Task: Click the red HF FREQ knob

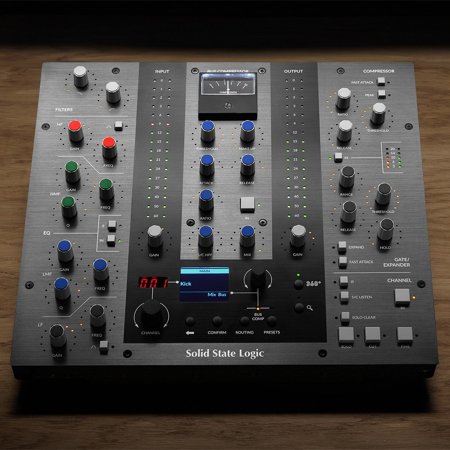Action: coord(109,148)
